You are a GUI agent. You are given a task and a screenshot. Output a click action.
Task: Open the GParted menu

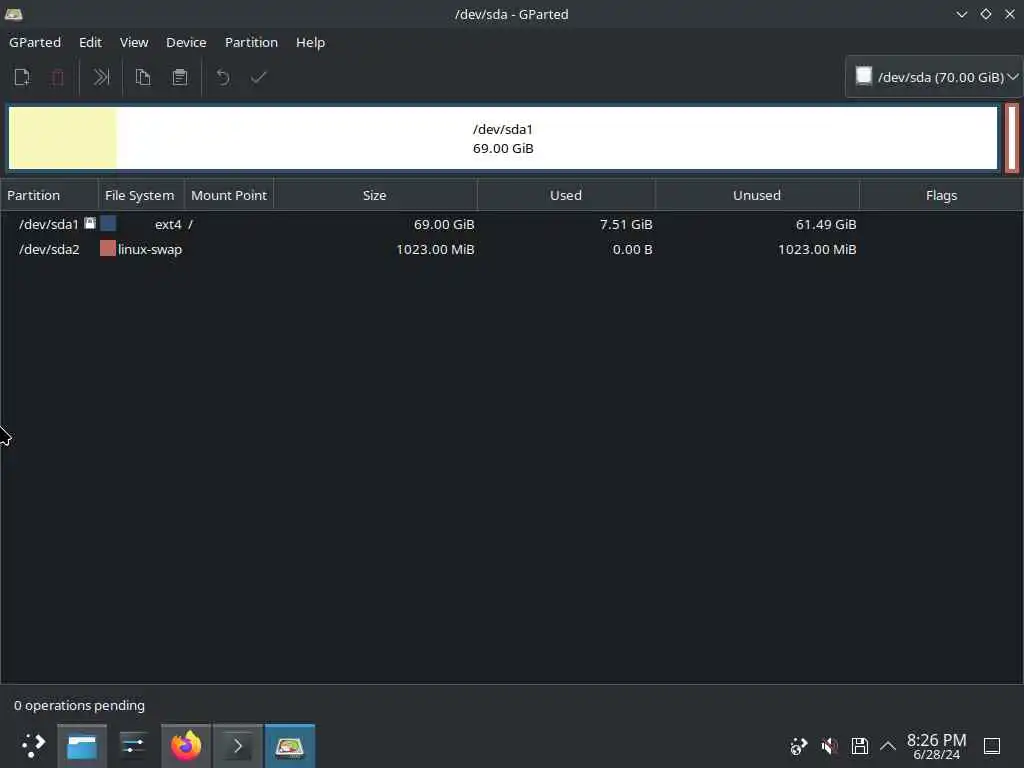(35, 42)
